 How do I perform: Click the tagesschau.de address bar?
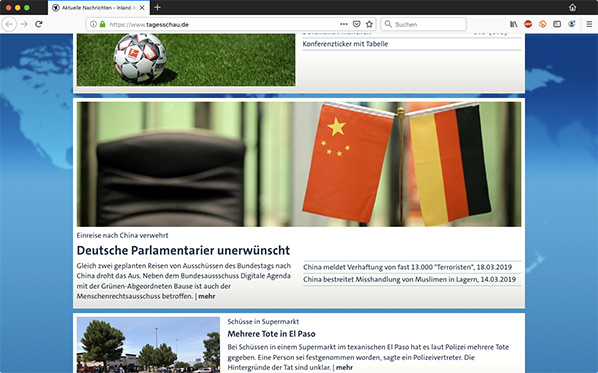coord(214,24)
